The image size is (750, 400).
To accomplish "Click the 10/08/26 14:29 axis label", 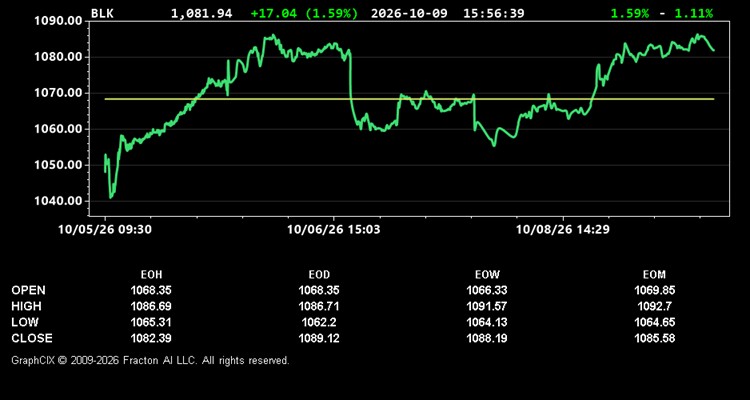I will tap(562, 230).
